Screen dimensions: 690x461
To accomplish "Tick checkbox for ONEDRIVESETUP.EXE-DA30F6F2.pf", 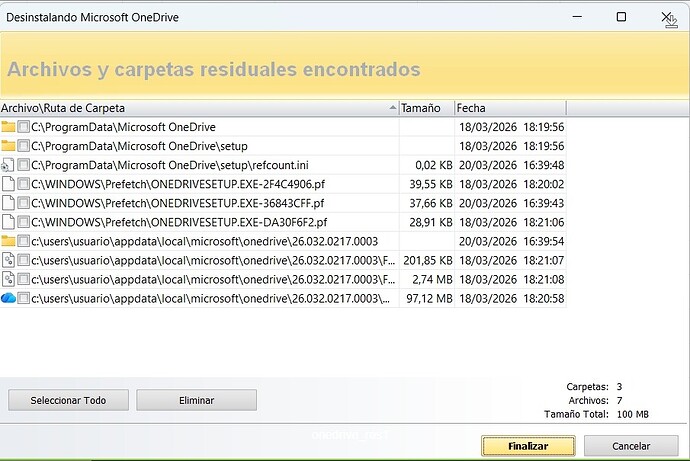I will (x=23, y=222).
